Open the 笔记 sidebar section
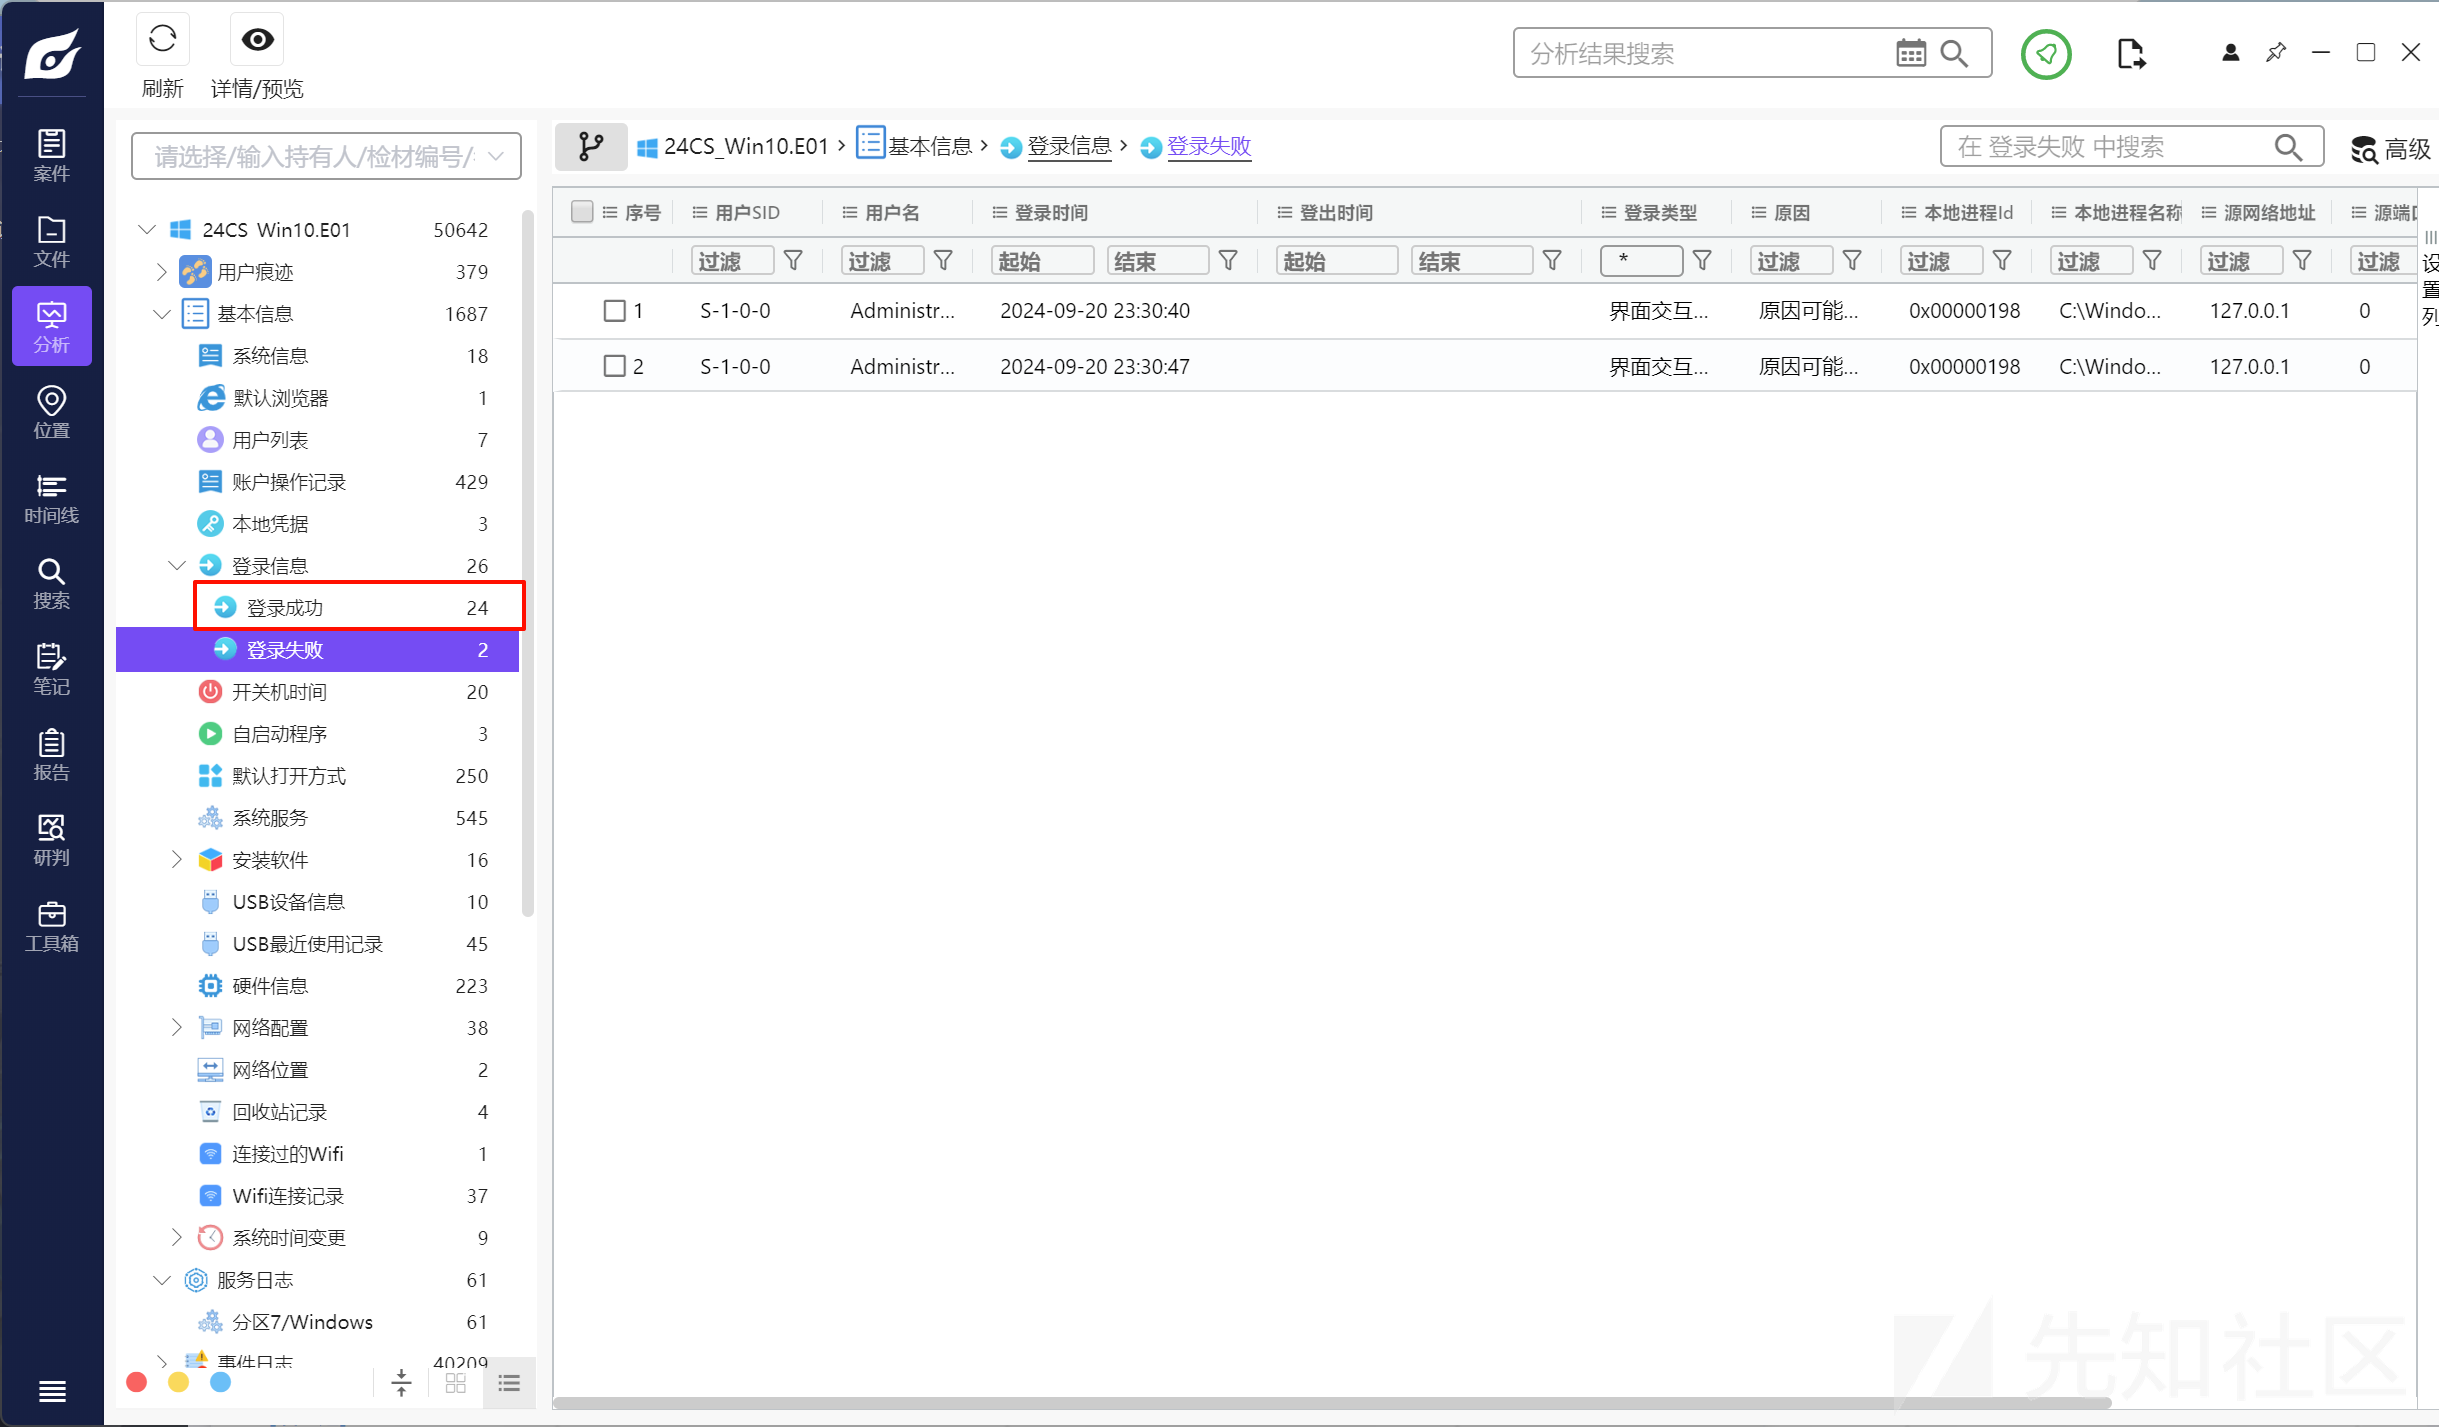This screenshot has height=1427, width=2439. coord(52,669)
